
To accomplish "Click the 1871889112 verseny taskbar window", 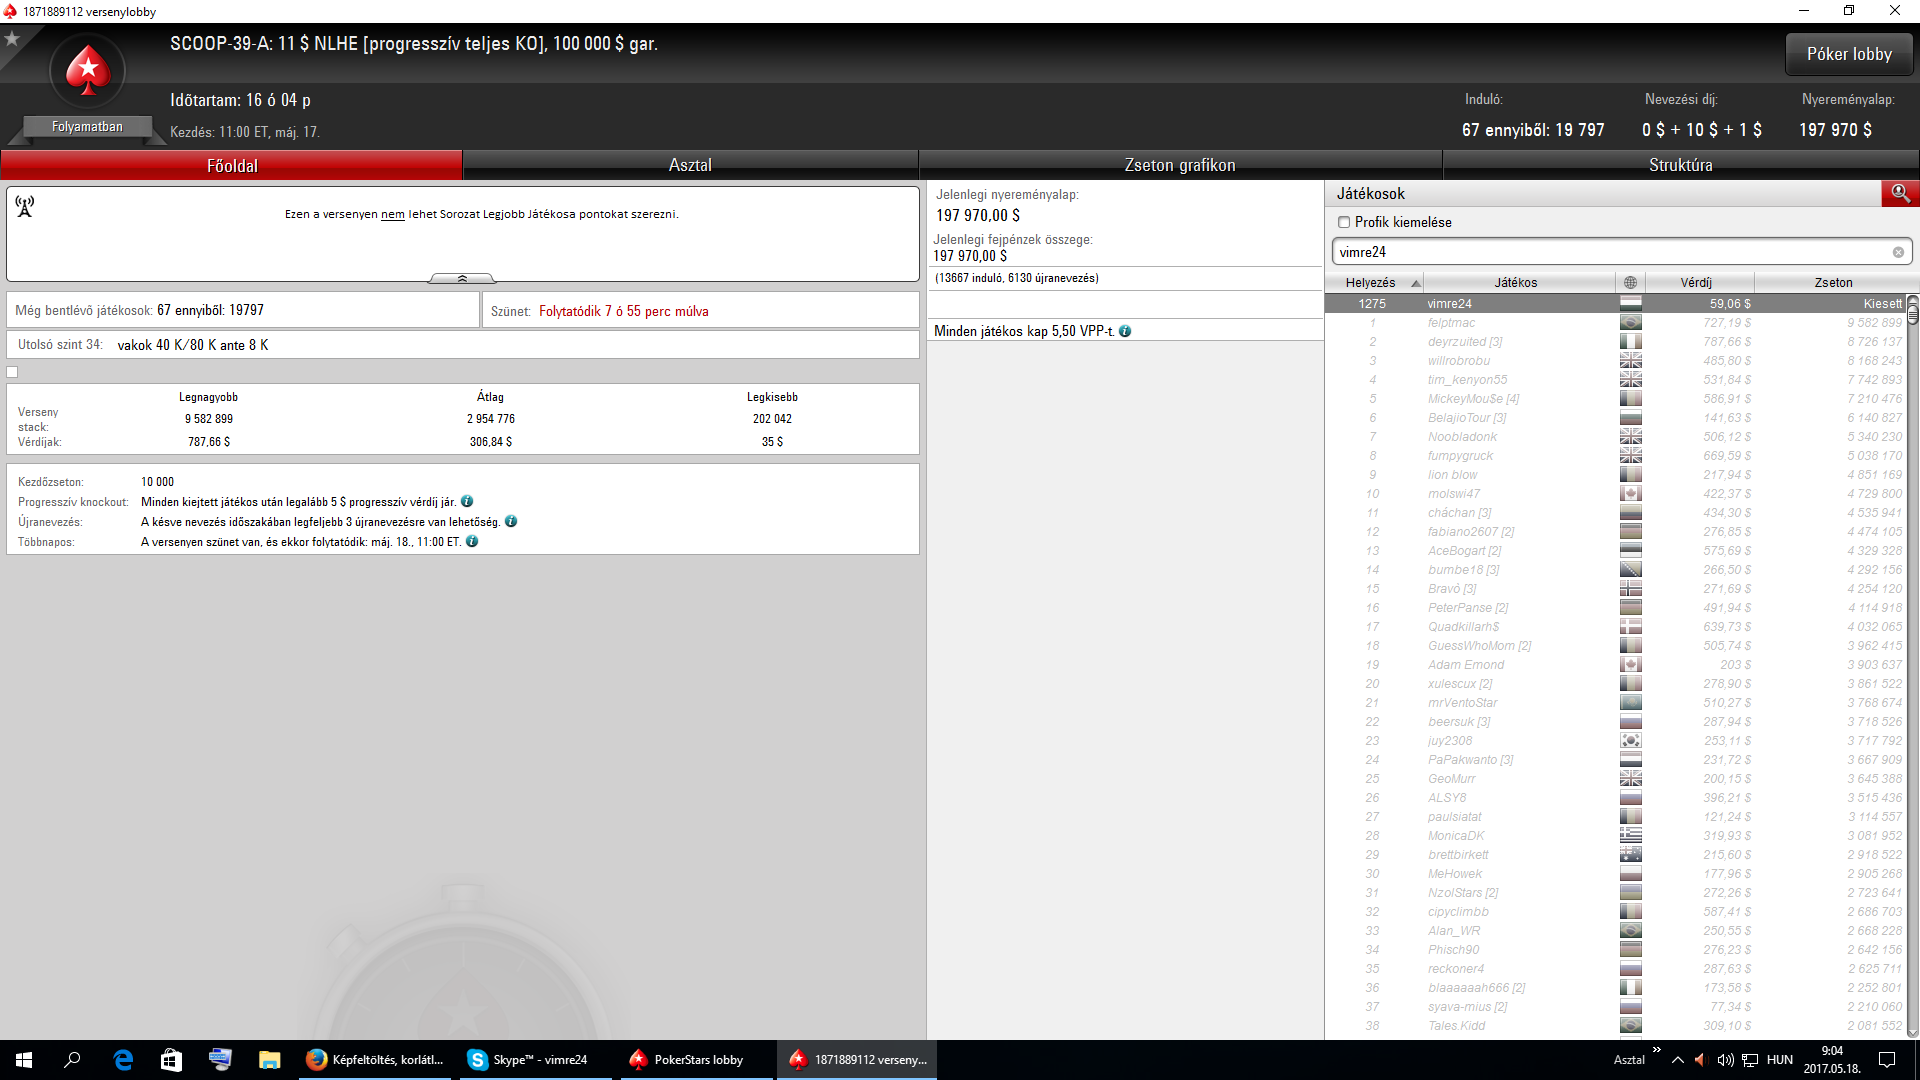I will point(858,1060).
